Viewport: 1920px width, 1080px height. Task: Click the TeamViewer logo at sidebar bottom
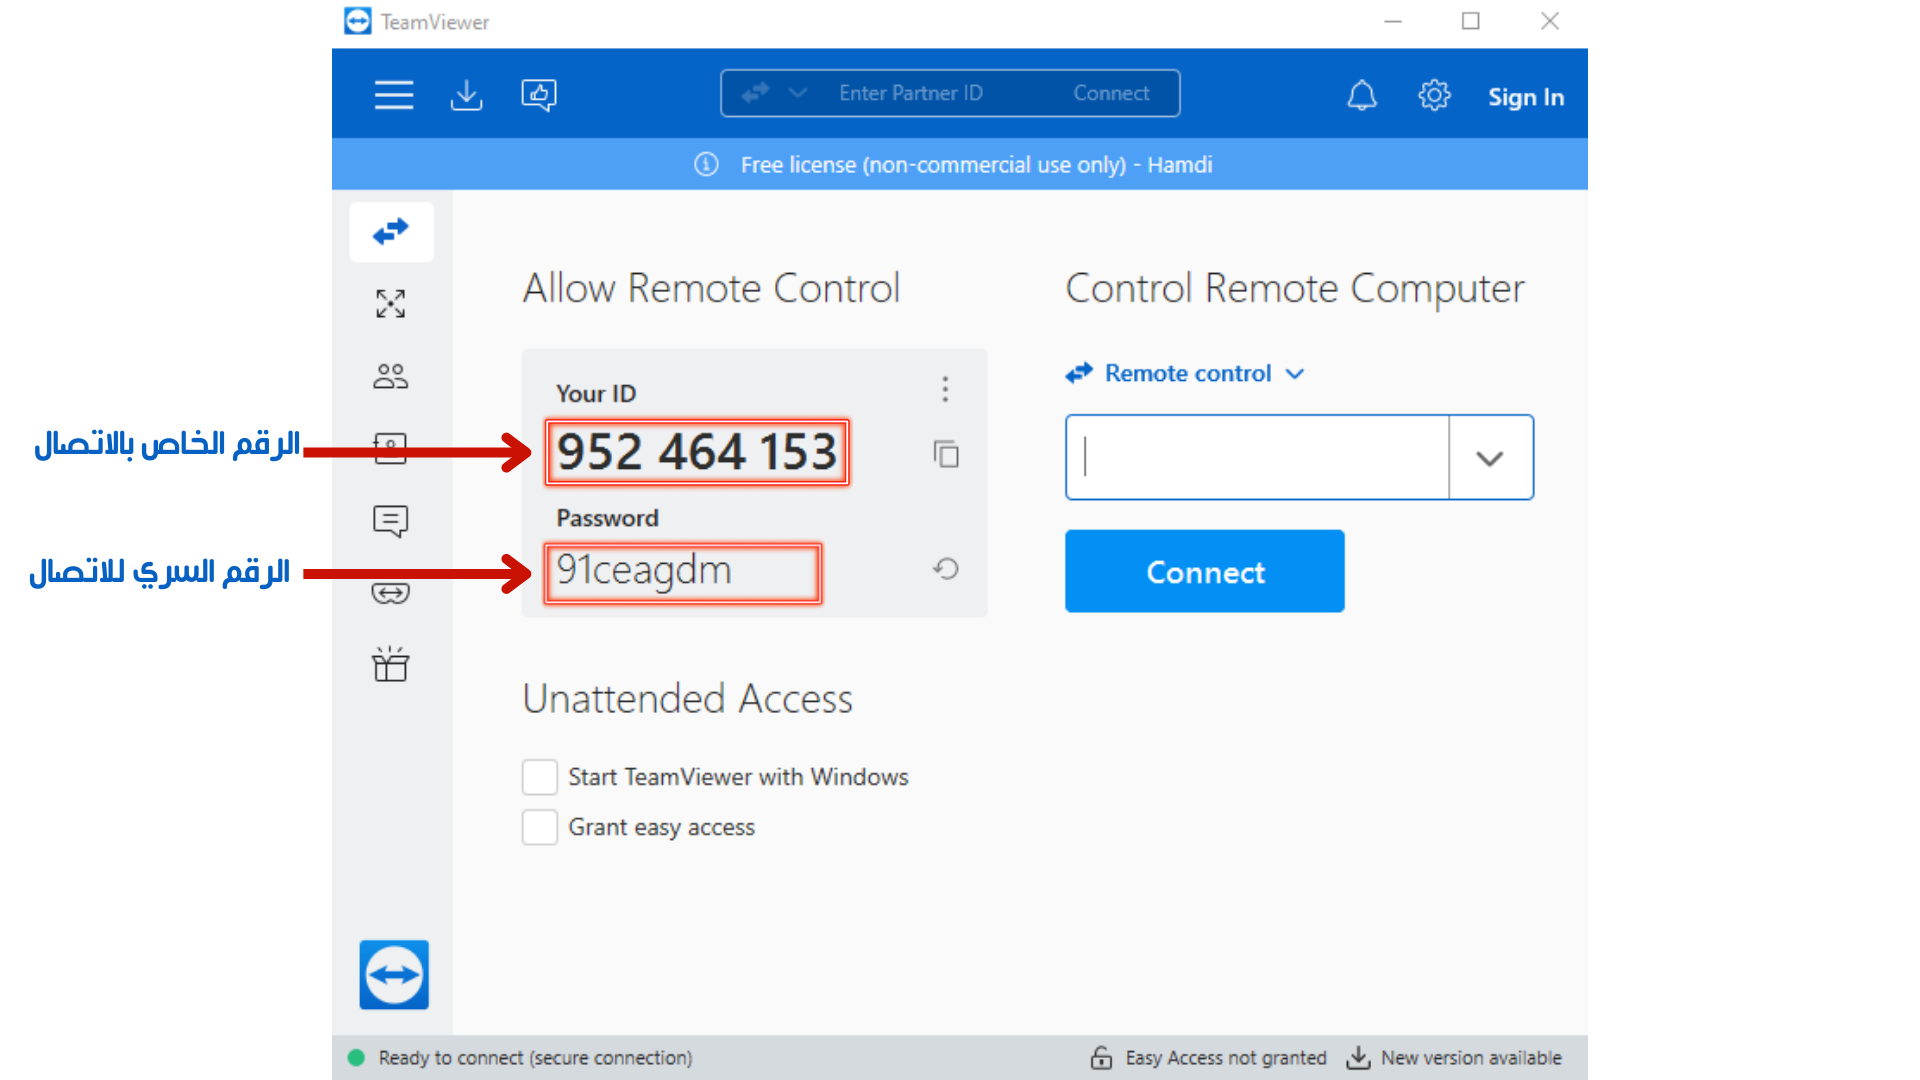(x=394, y=974)
